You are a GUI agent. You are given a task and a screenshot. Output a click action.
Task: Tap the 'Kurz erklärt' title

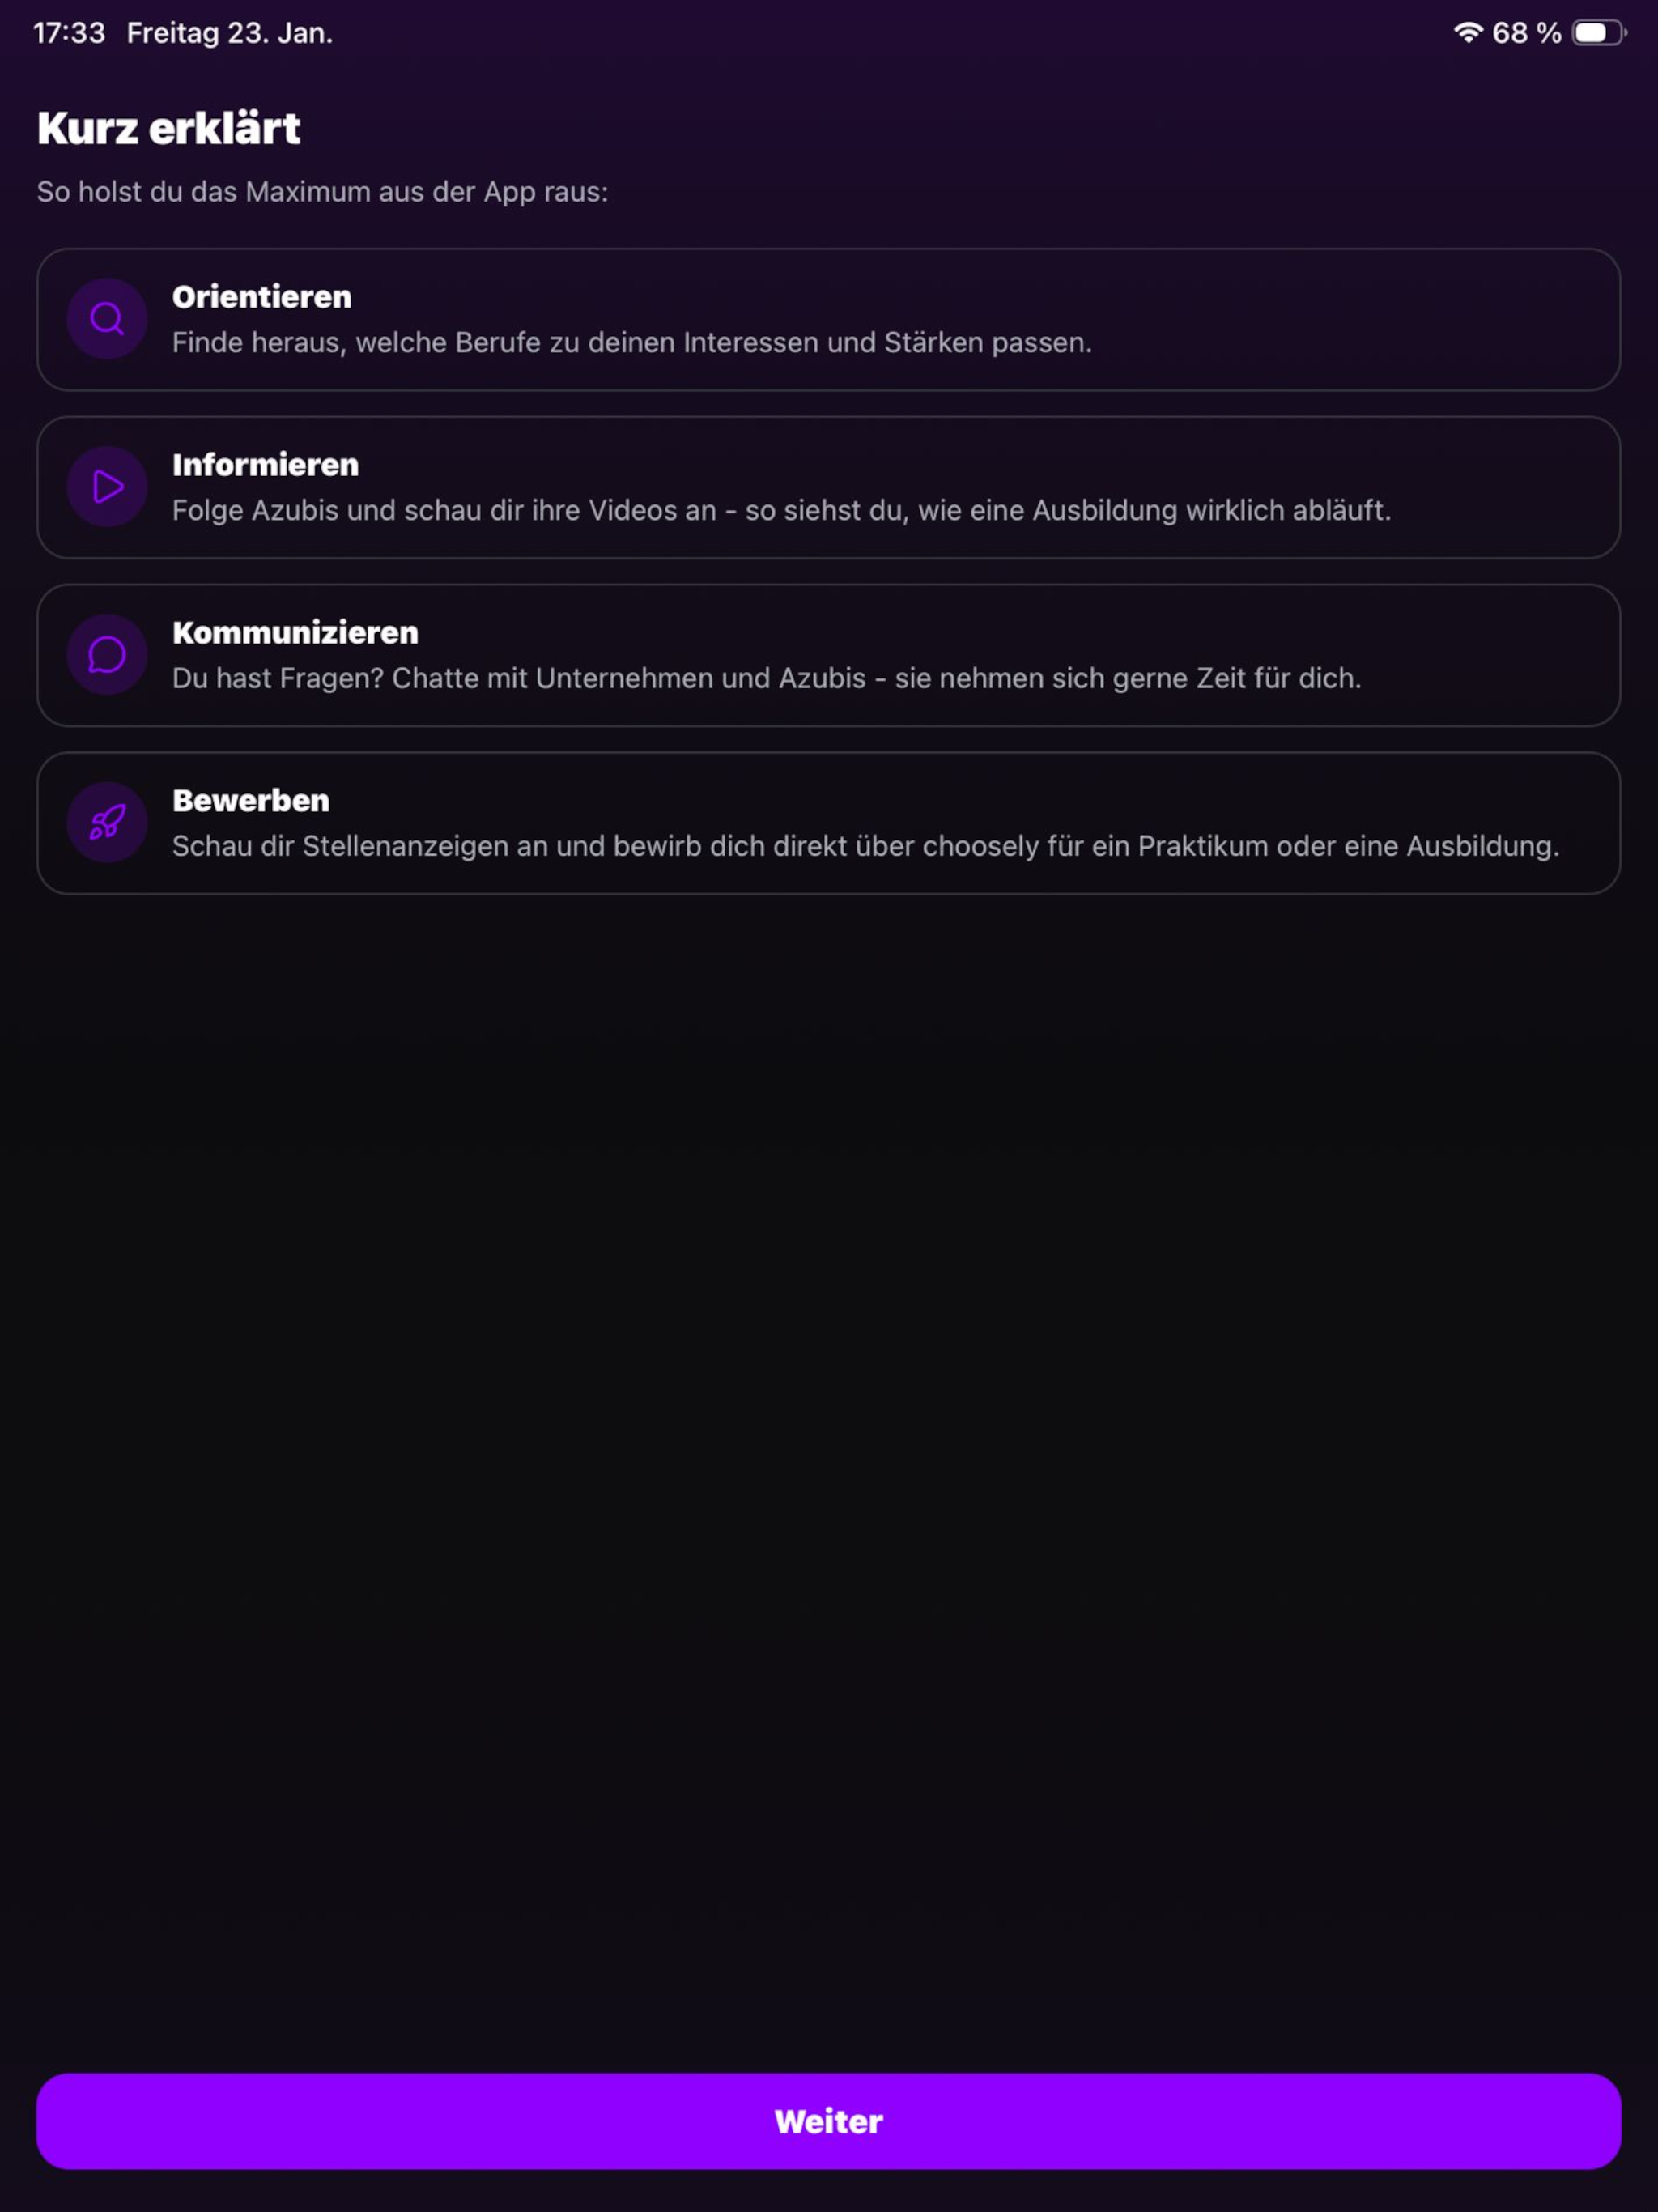click(x=169, y=129)
